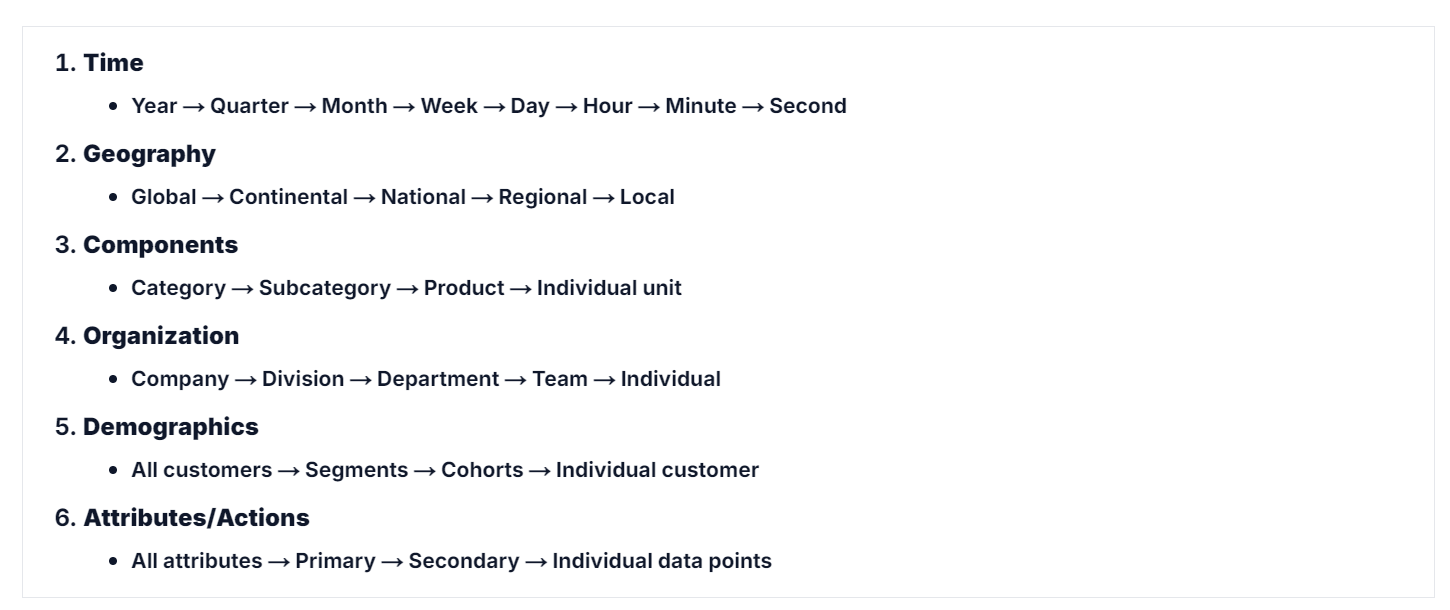Click the text Individual data points
The height and width of the screenshot is (610, 1450).
662,561
